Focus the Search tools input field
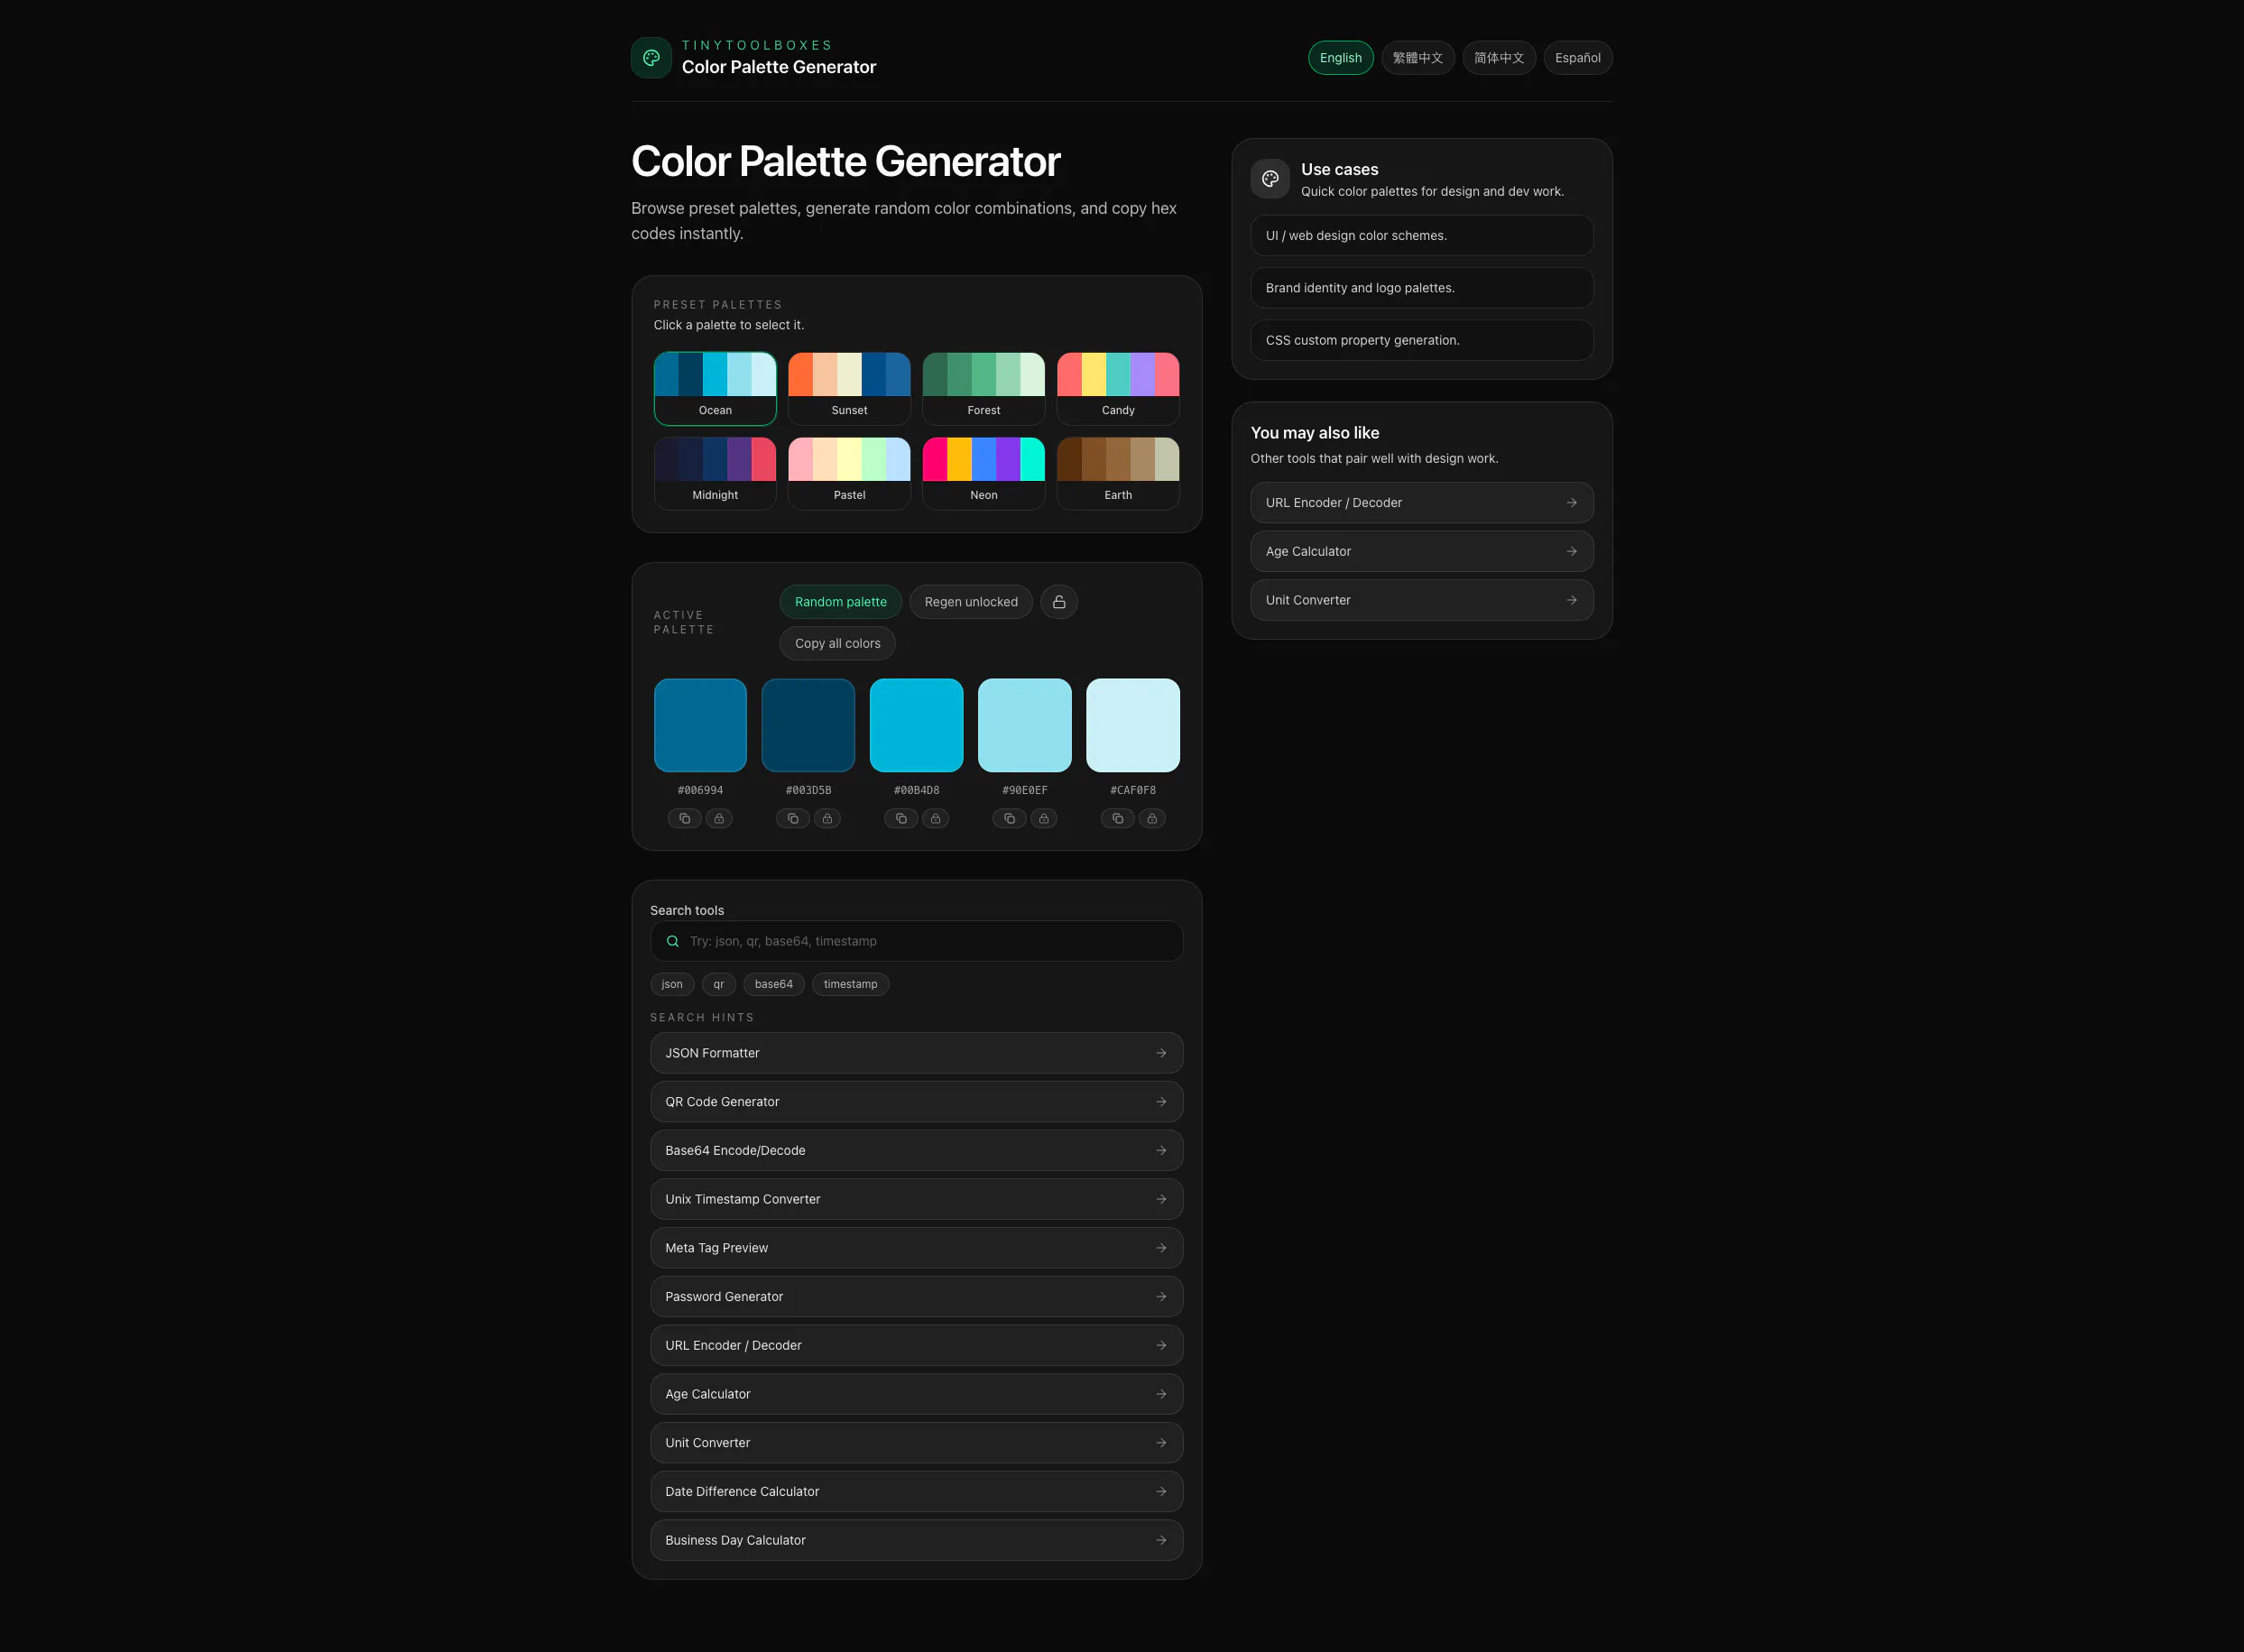Screen dimensions: 2244x1652 pos(916,941)
